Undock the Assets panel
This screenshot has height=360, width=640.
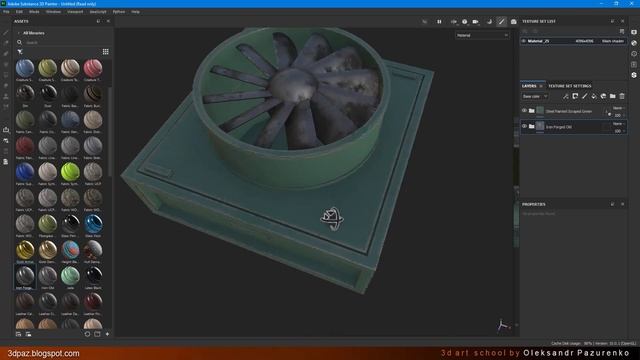pyautogui.click(x=98, y=21)
